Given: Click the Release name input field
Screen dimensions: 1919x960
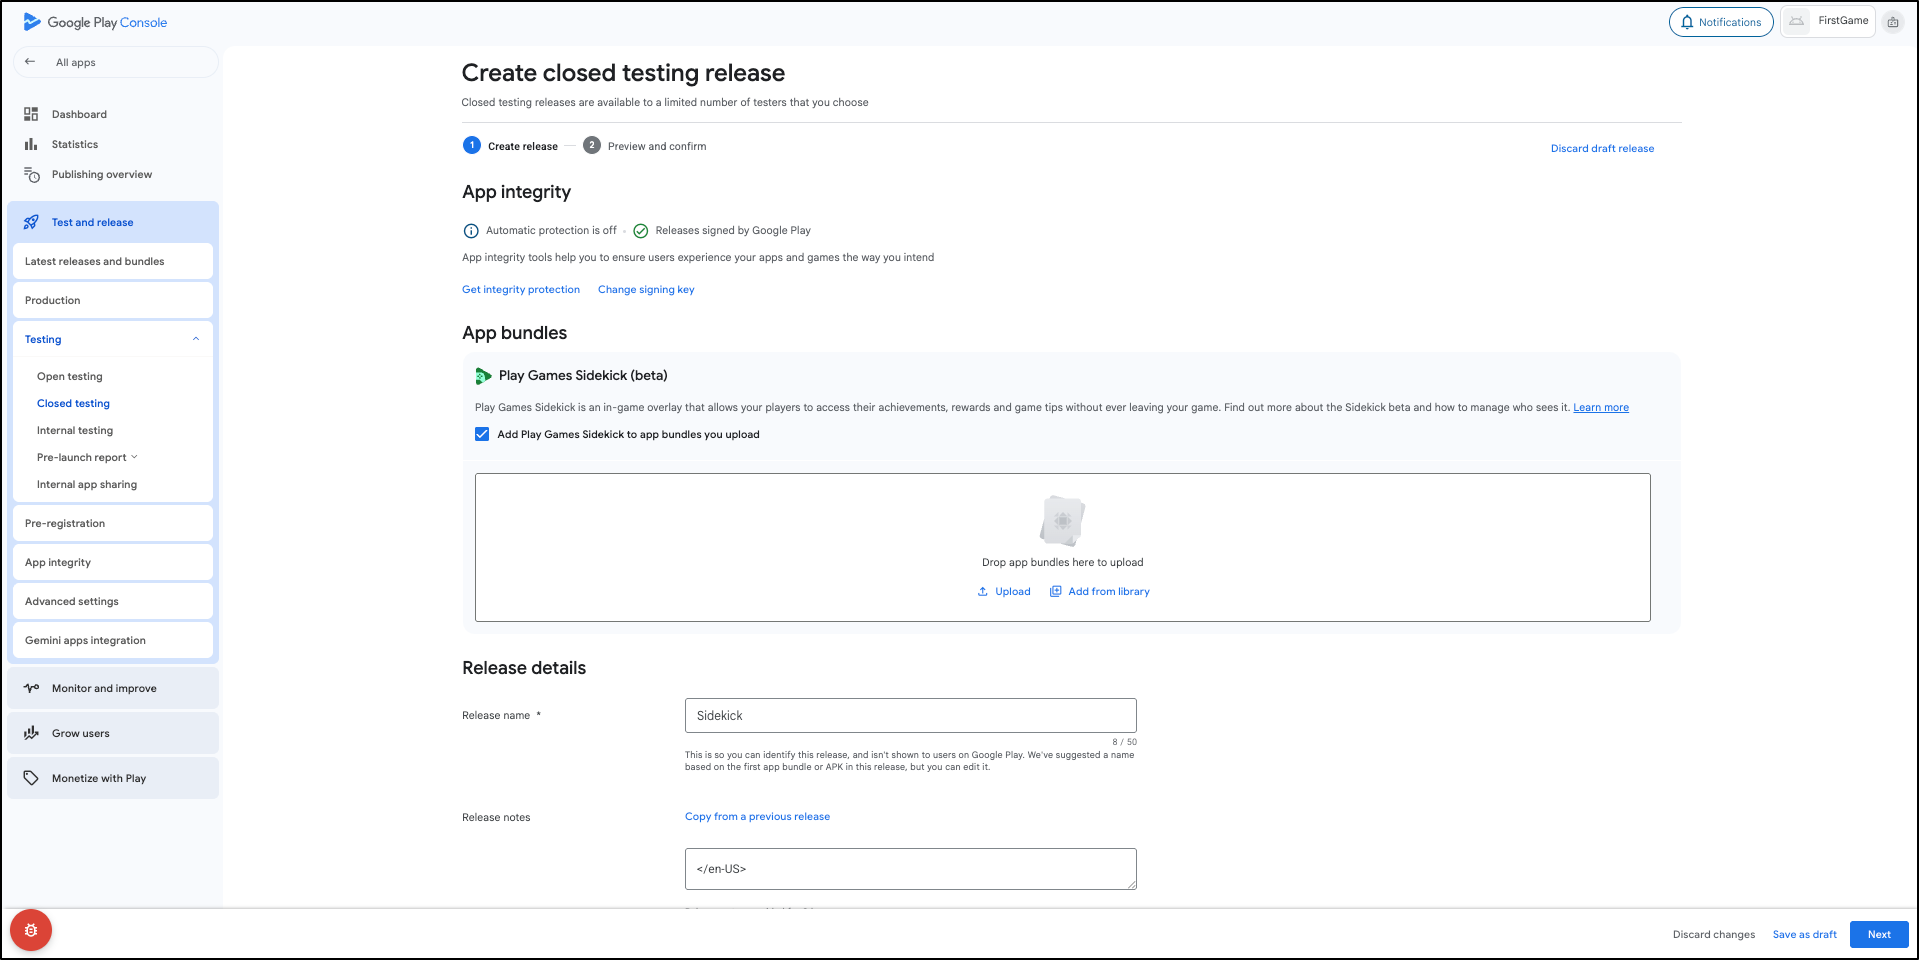Looking at the screenshot, I should tap(910, 715).
